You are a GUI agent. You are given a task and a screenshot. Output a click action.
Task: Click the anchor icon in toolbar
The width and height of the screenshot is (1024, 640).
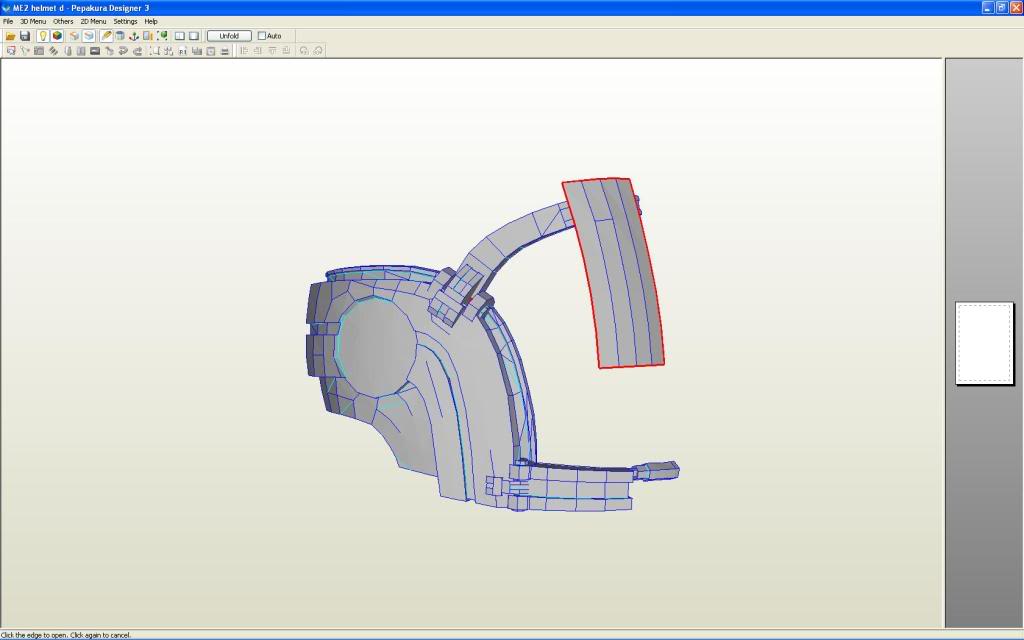134,36
